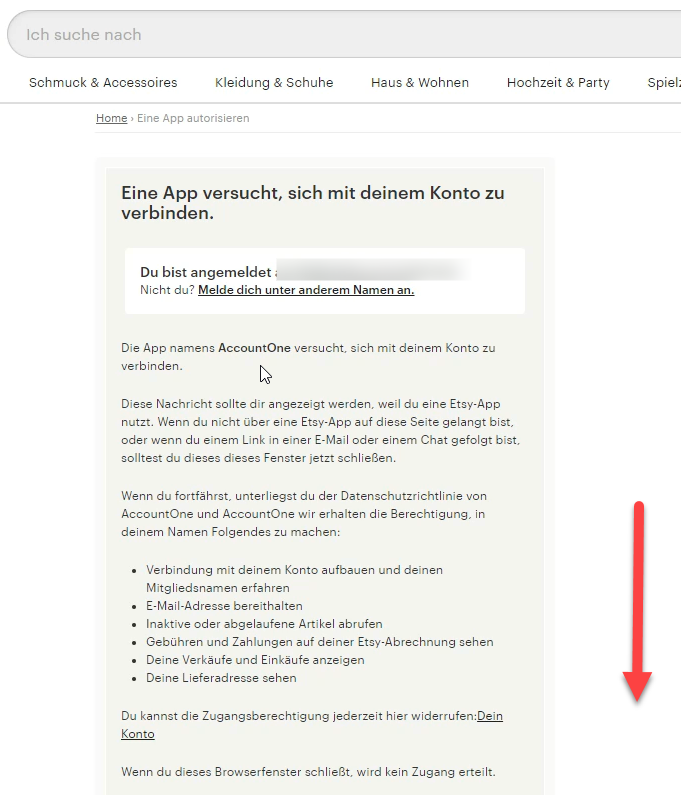This screenshot has height=795, width=681.
Task: Click list item 'Verbindung mit deinem Konto aufbauen'
Action: [294, 579]
